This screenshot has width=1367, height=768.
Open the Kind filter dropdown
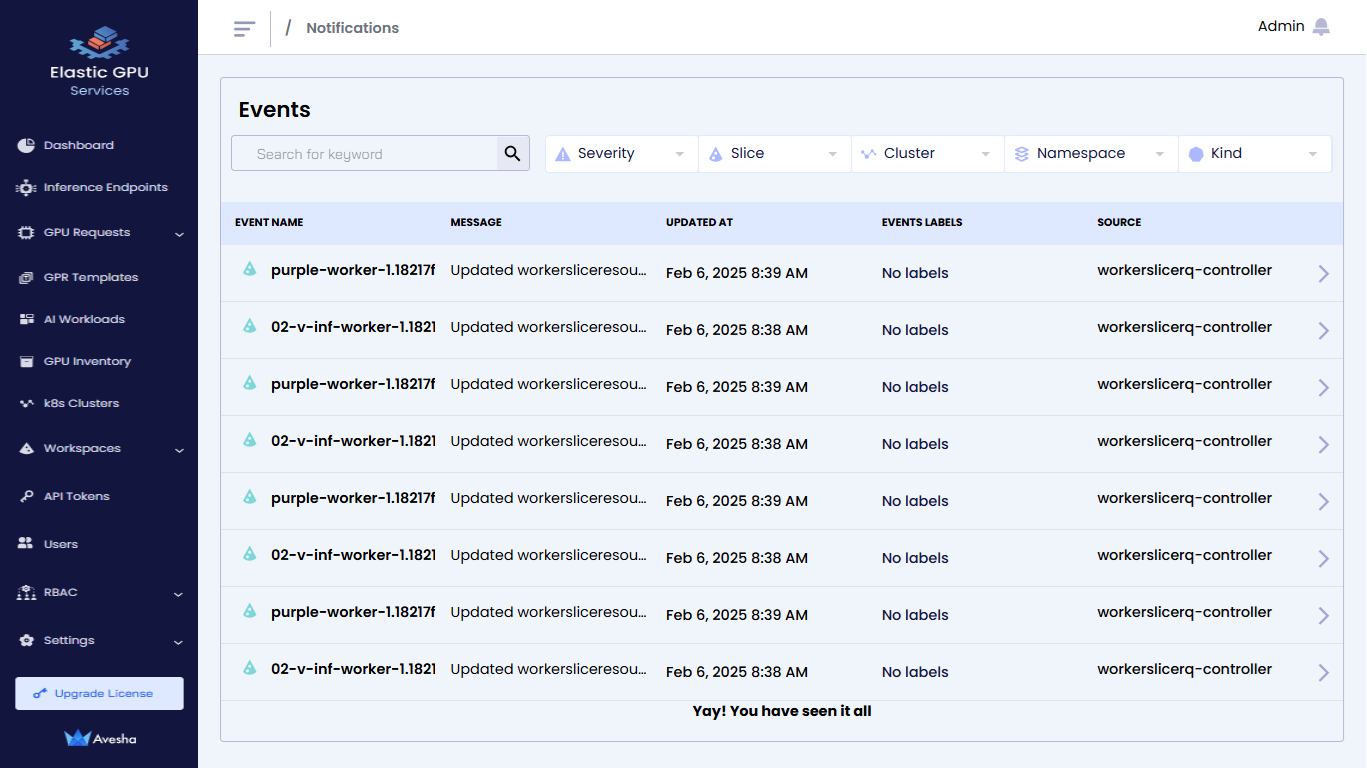pos(1254,154)
